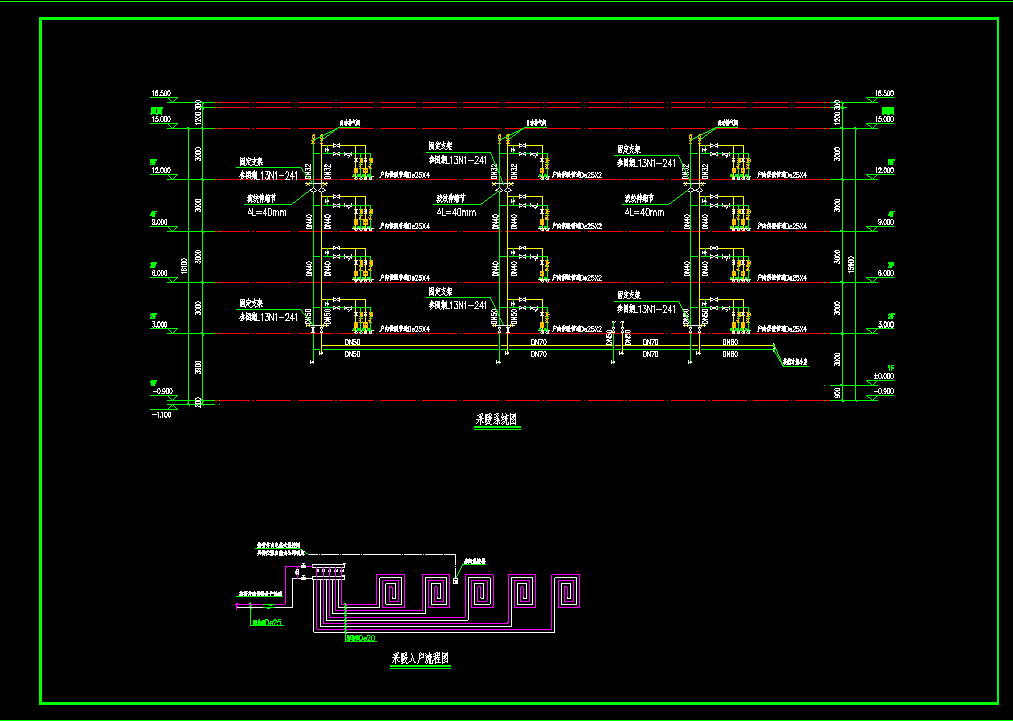Viewport: 1013px width, 721px height.
Task: Select the ±0.000 elevation label on right
Action: point(883,376)
